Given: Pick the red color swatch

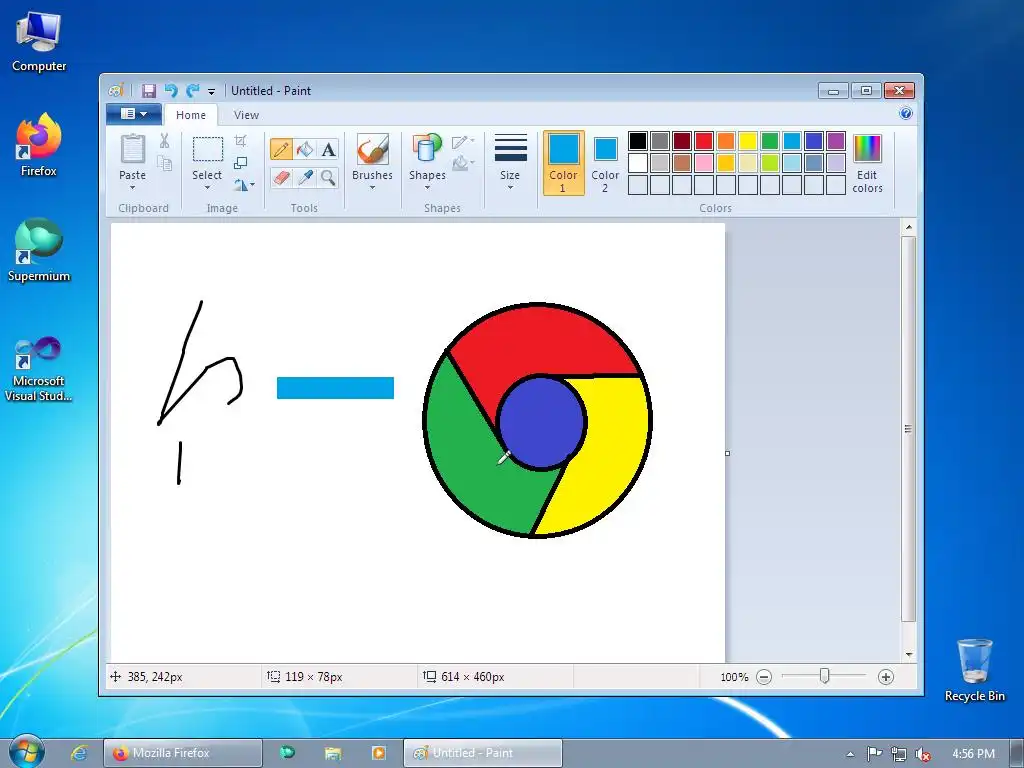Looking at the screenshot, I should click(x=704, y=140).
